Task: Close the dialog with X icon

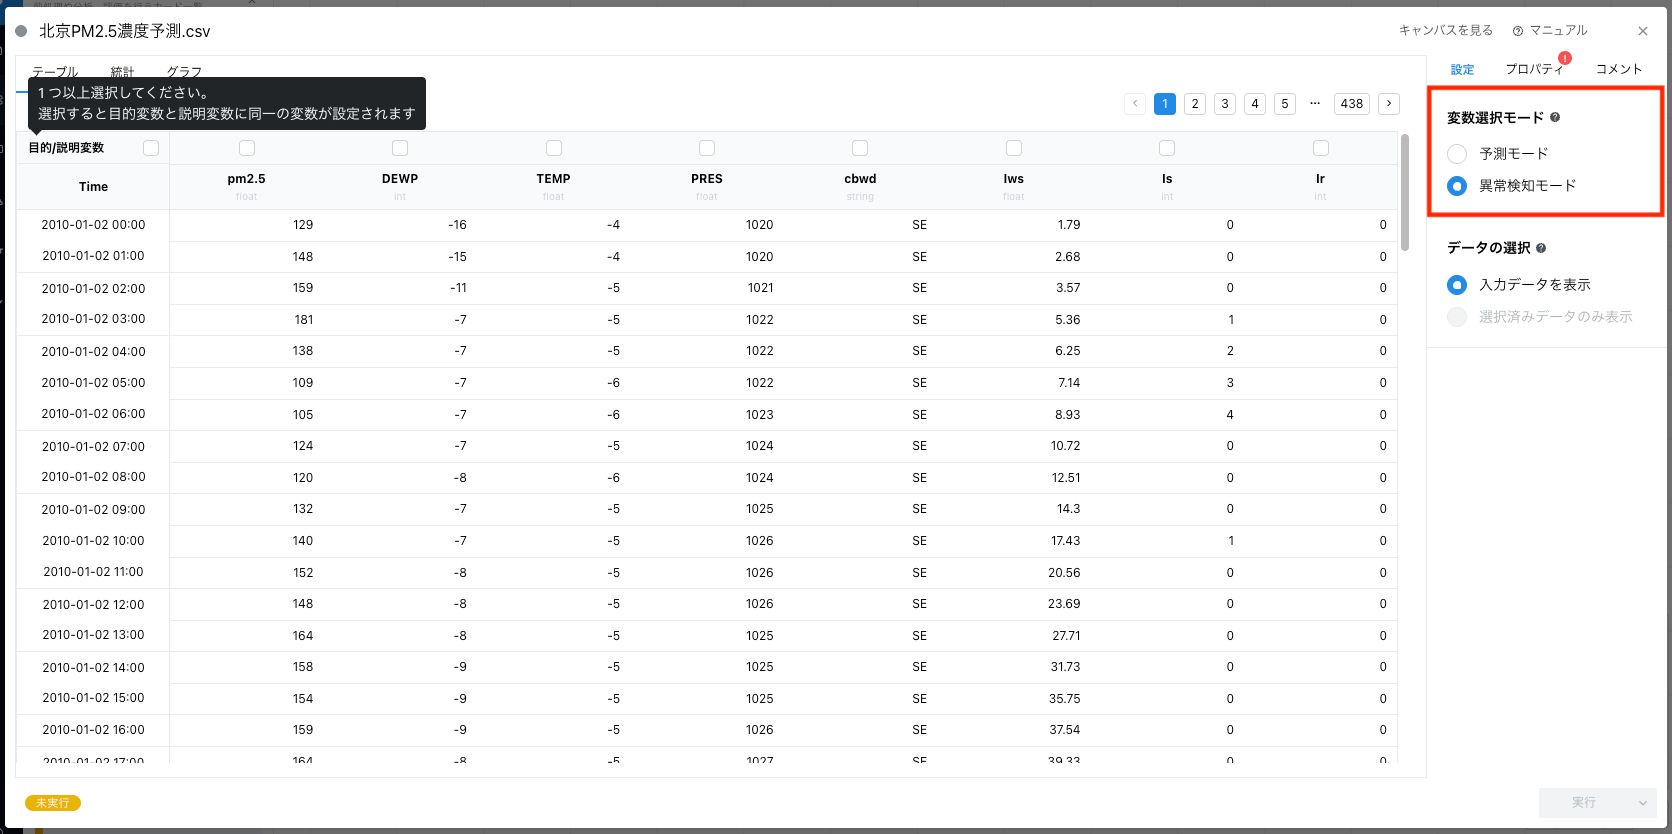Action: [x=1643, y=31]
